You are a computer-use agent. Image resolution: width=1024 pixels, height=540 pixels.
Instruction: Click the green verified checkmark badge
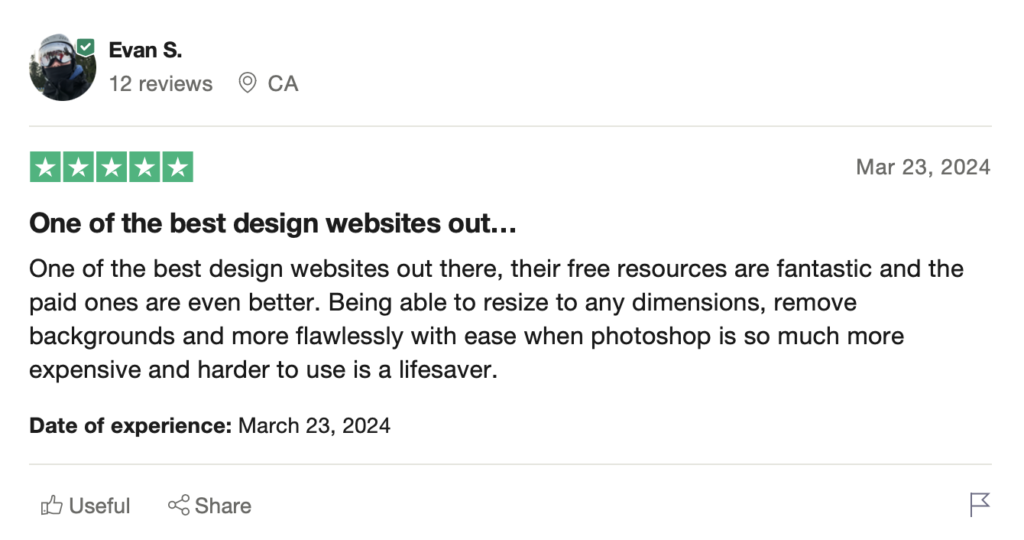point(86,46)
